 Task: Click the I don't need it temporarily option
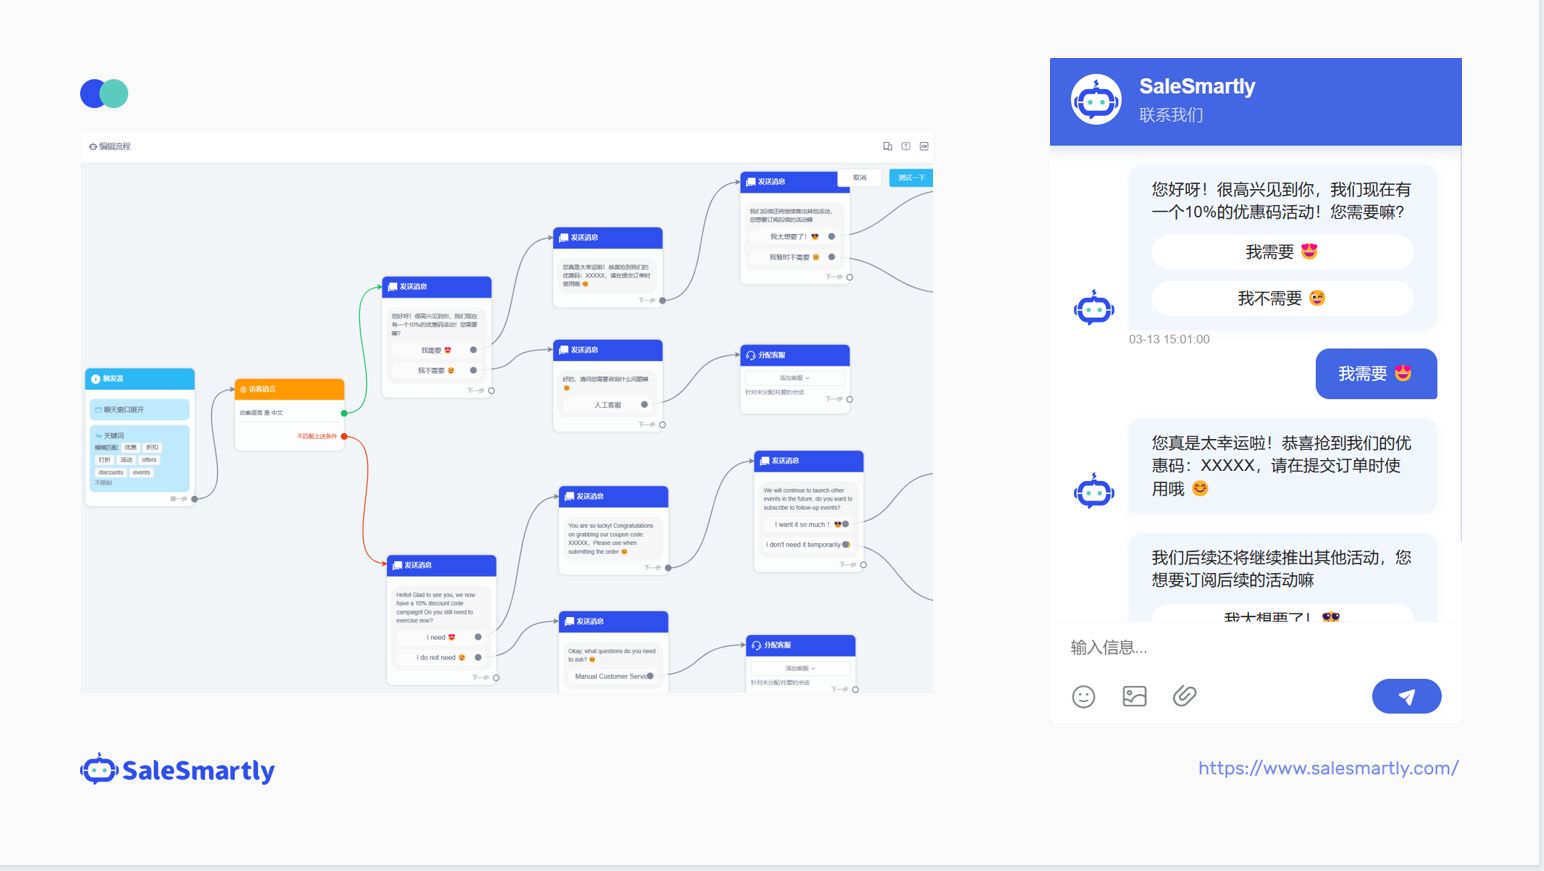808,545
